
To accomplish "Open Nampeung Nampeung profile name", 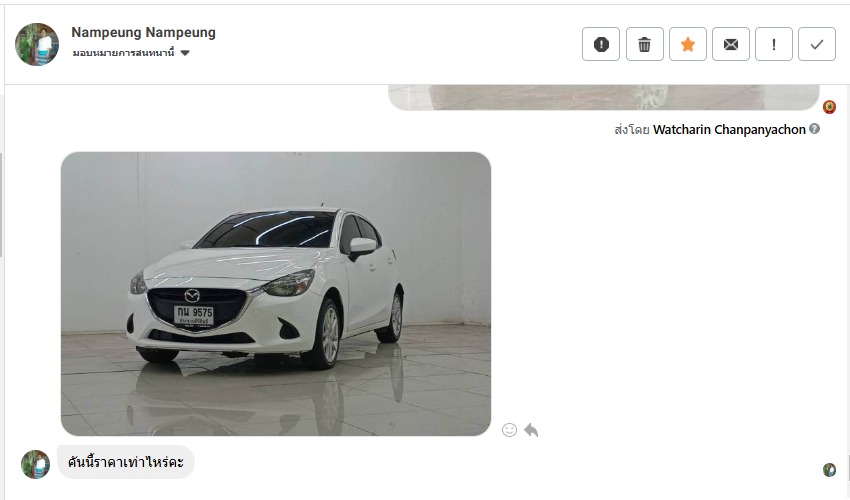I will [144, 33].
